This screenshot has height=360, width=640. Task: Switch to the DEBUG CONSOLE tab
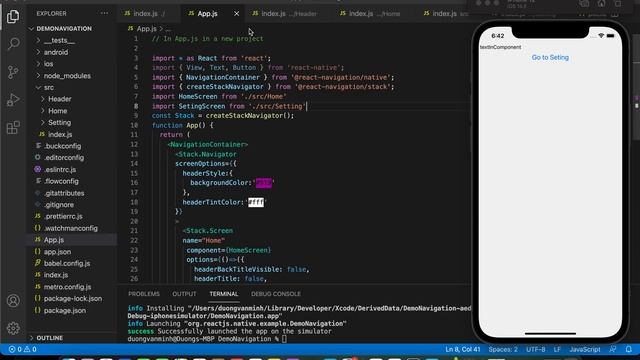(276, 294)
